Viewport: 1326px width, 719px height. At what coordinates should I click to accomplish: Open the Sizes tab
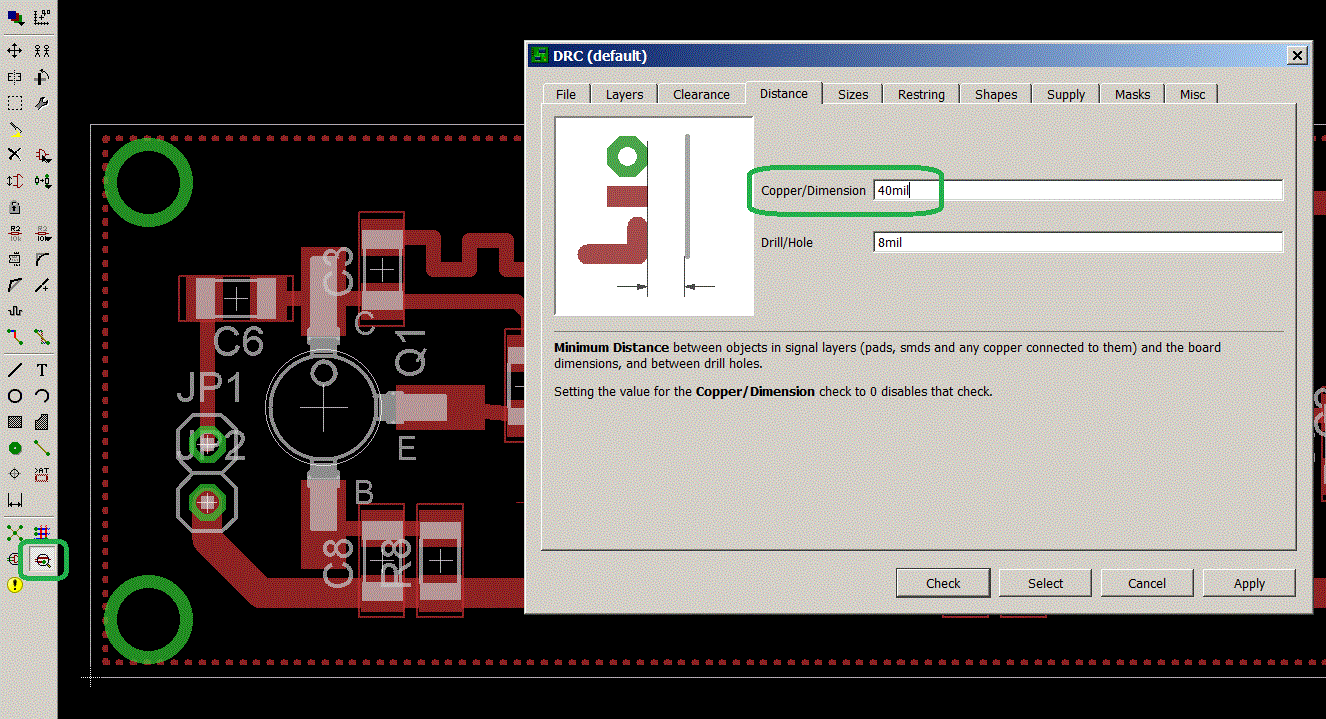(x=853, y=94)
